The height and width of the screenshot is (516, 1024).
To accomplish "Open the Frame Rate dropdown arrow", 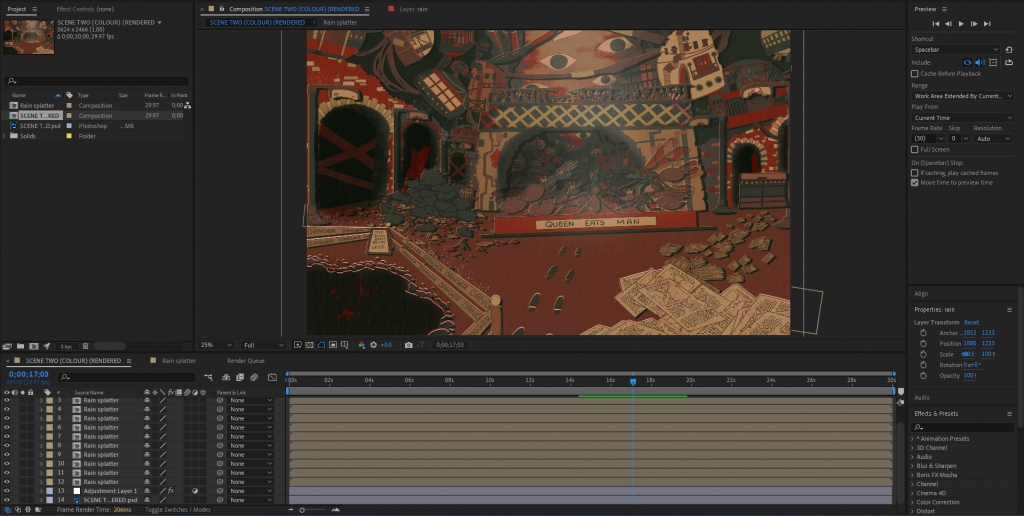I will [x=940, y=138].
